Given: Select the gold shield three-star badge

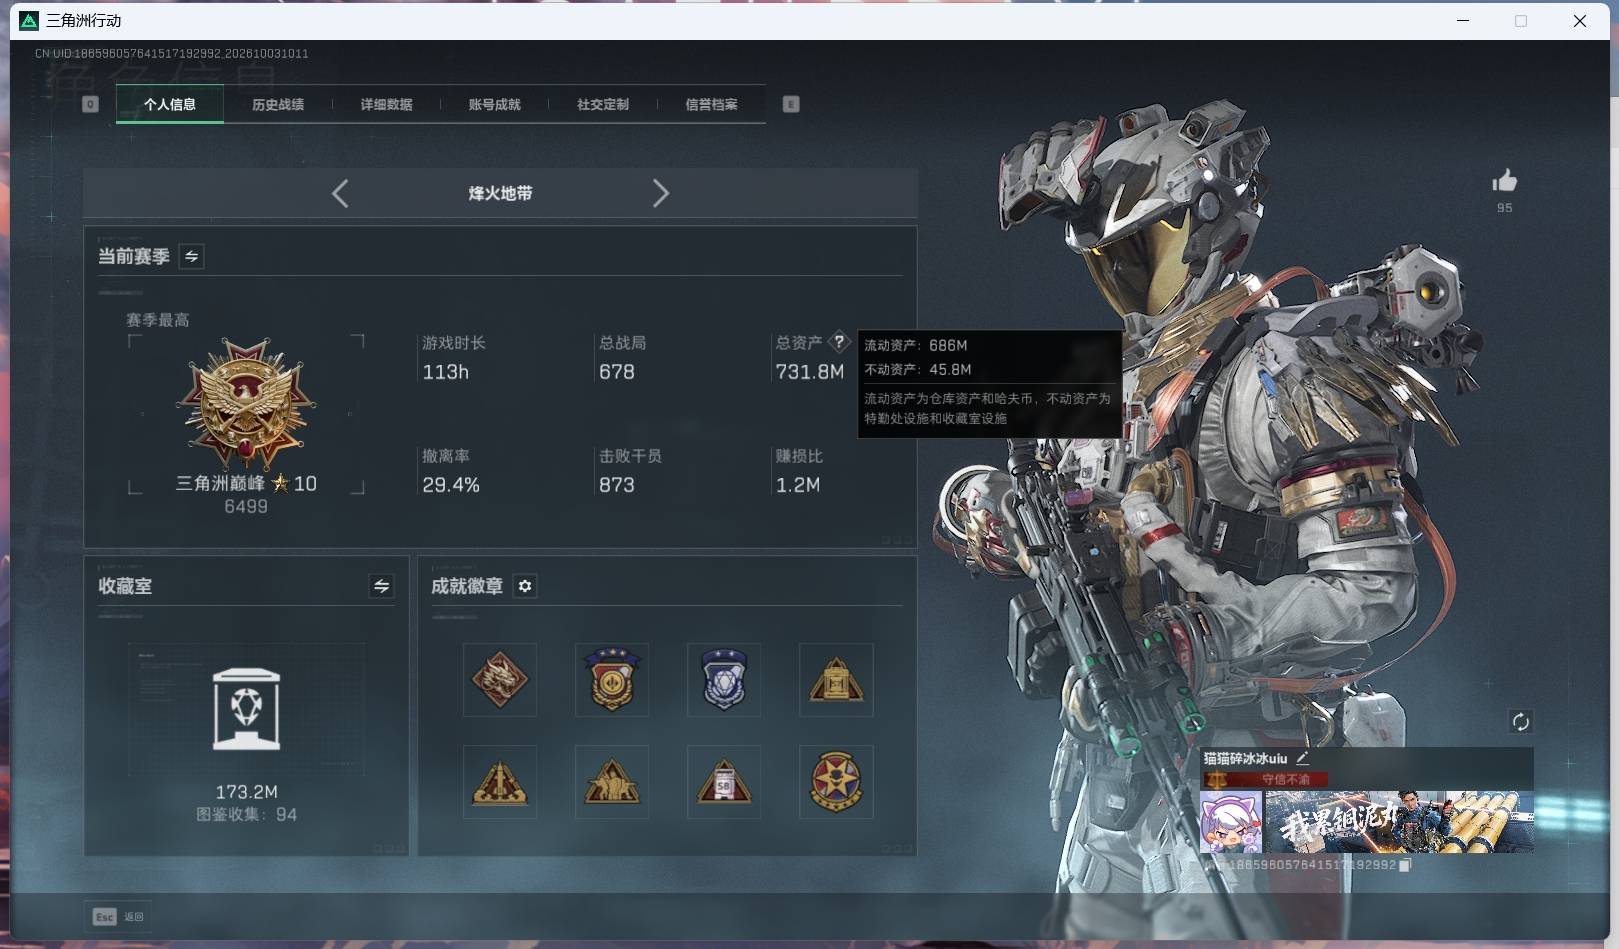Looking at the screenshot, I should 612,680.
